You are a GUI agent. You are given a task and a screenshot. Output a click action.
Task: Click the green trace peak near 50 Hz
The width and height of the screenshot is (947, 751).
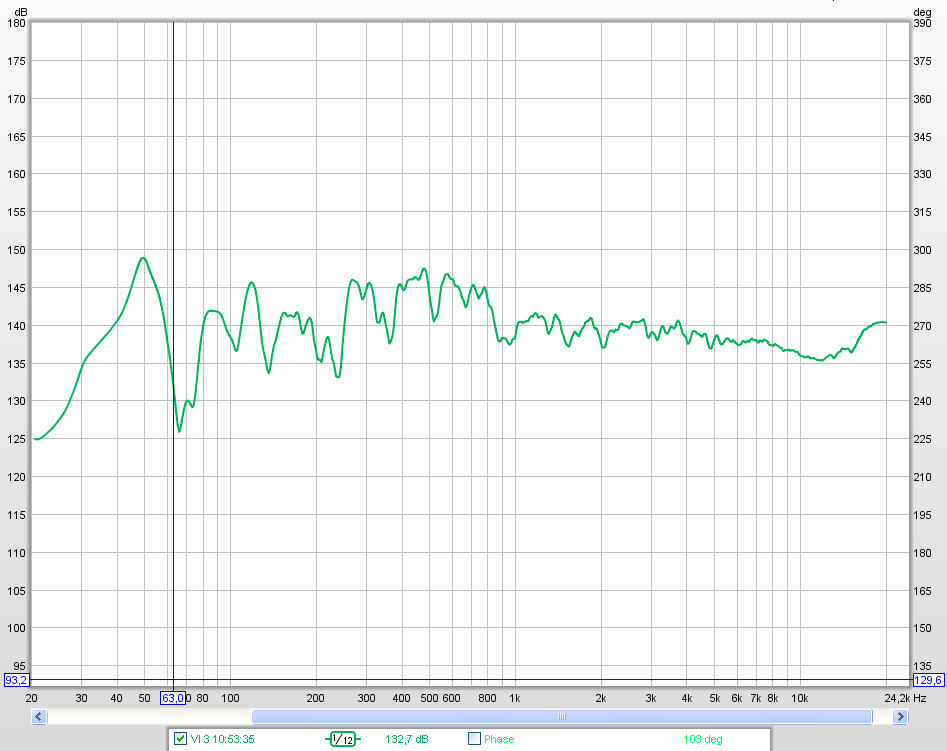143,259
